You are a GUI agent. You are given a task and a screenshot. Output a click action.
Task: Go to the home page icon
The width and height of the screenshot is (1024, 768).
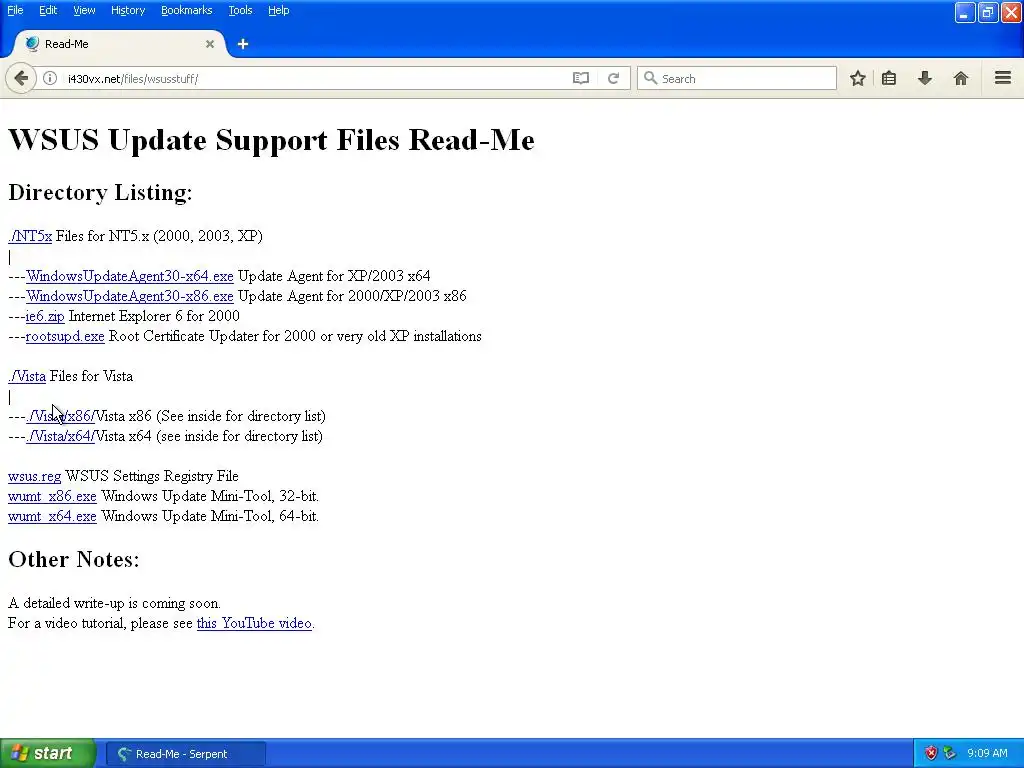pyautogui.click(x=961, y=78)
